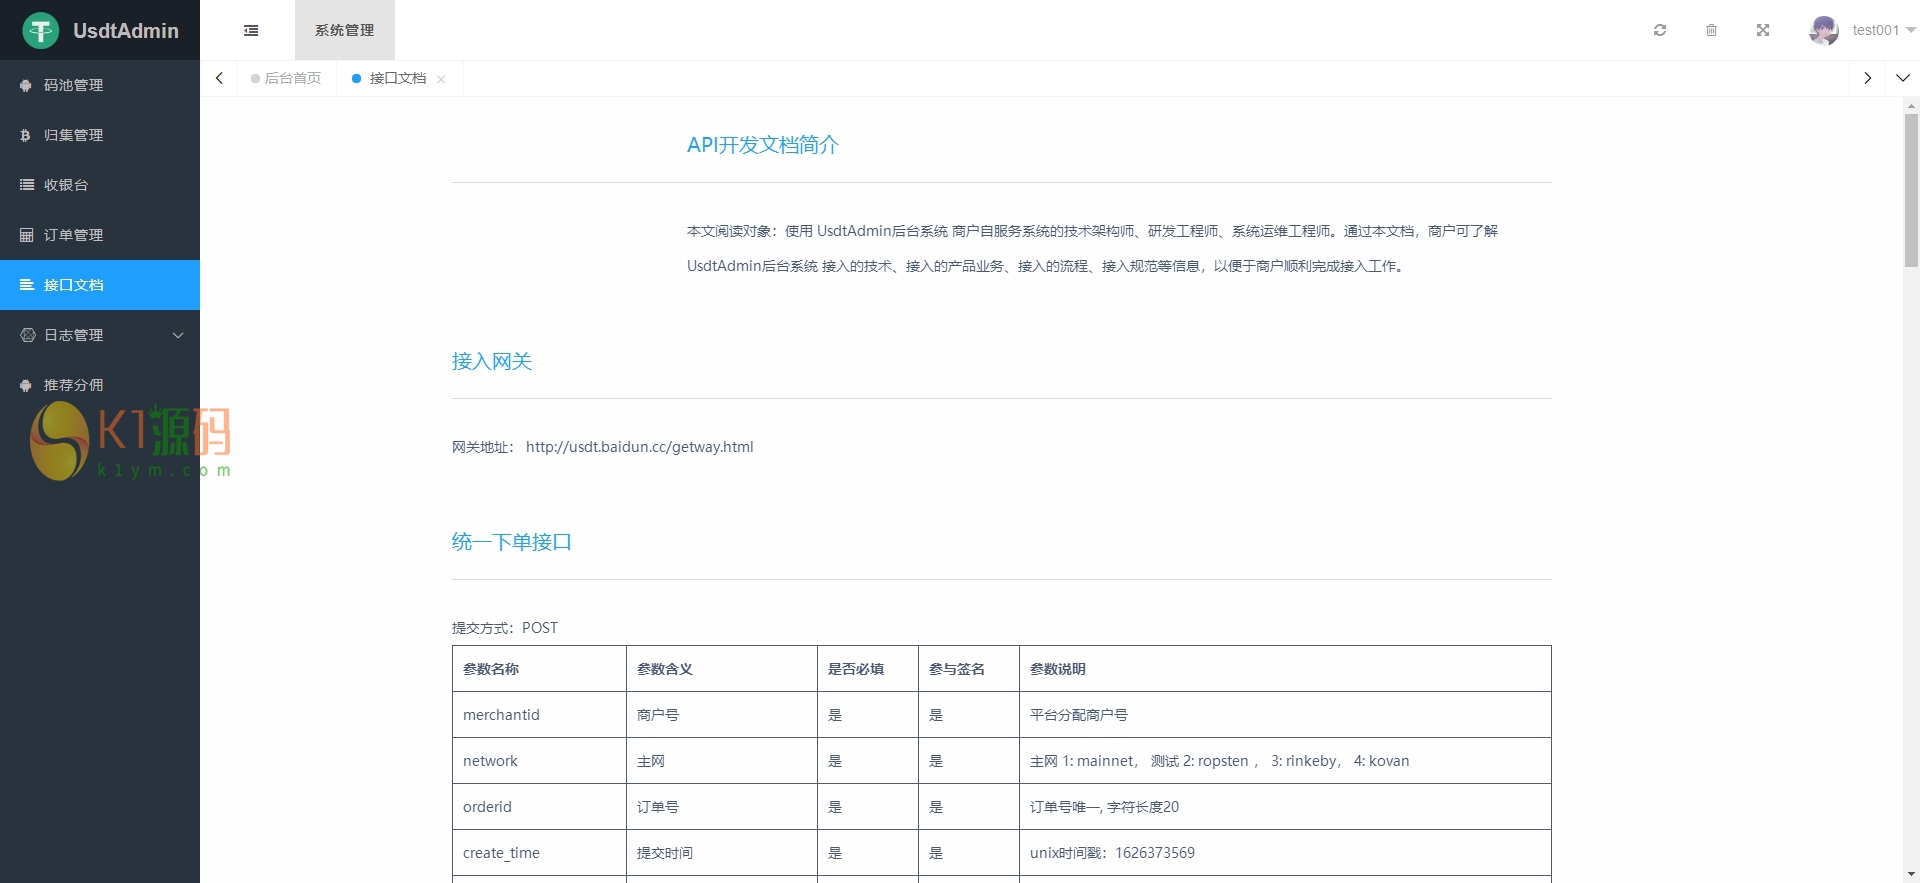Click the 日志管理 sidebar icon
The image size is (1920, 883).
click(x=26, y=335)
